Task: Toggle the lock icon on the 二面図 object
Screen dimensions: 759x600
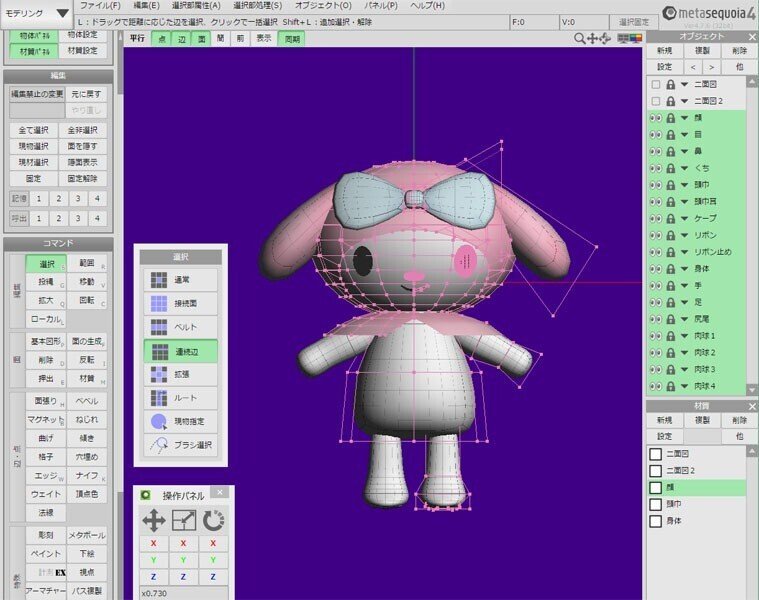Action: (670, 84)
